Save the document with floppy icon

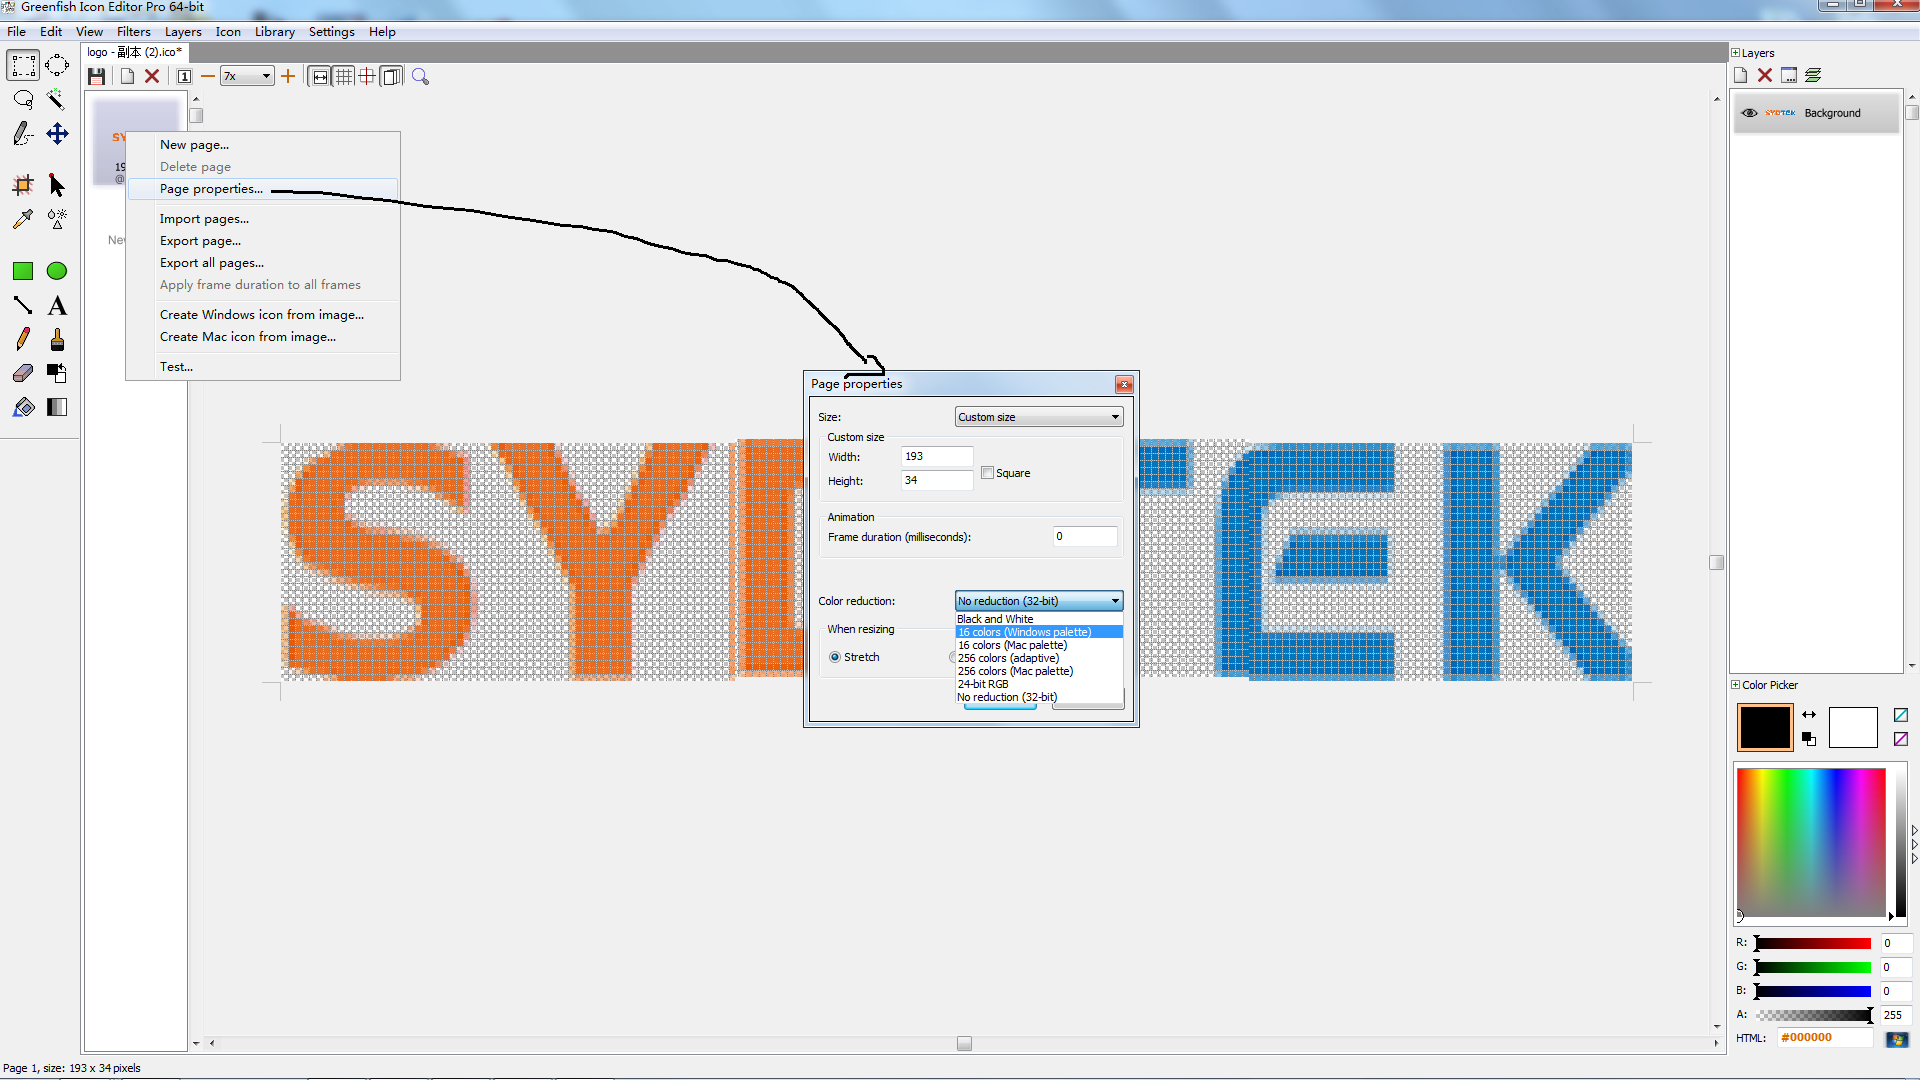coord(97,76)
